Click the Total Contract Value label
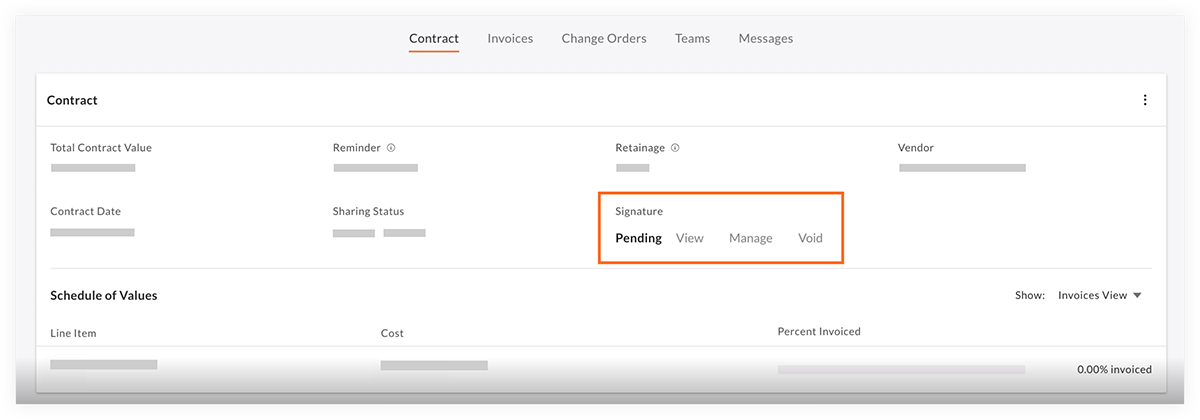Image resolution: width=1200 pixels, height=420 pixels. [x=101, y=148]
